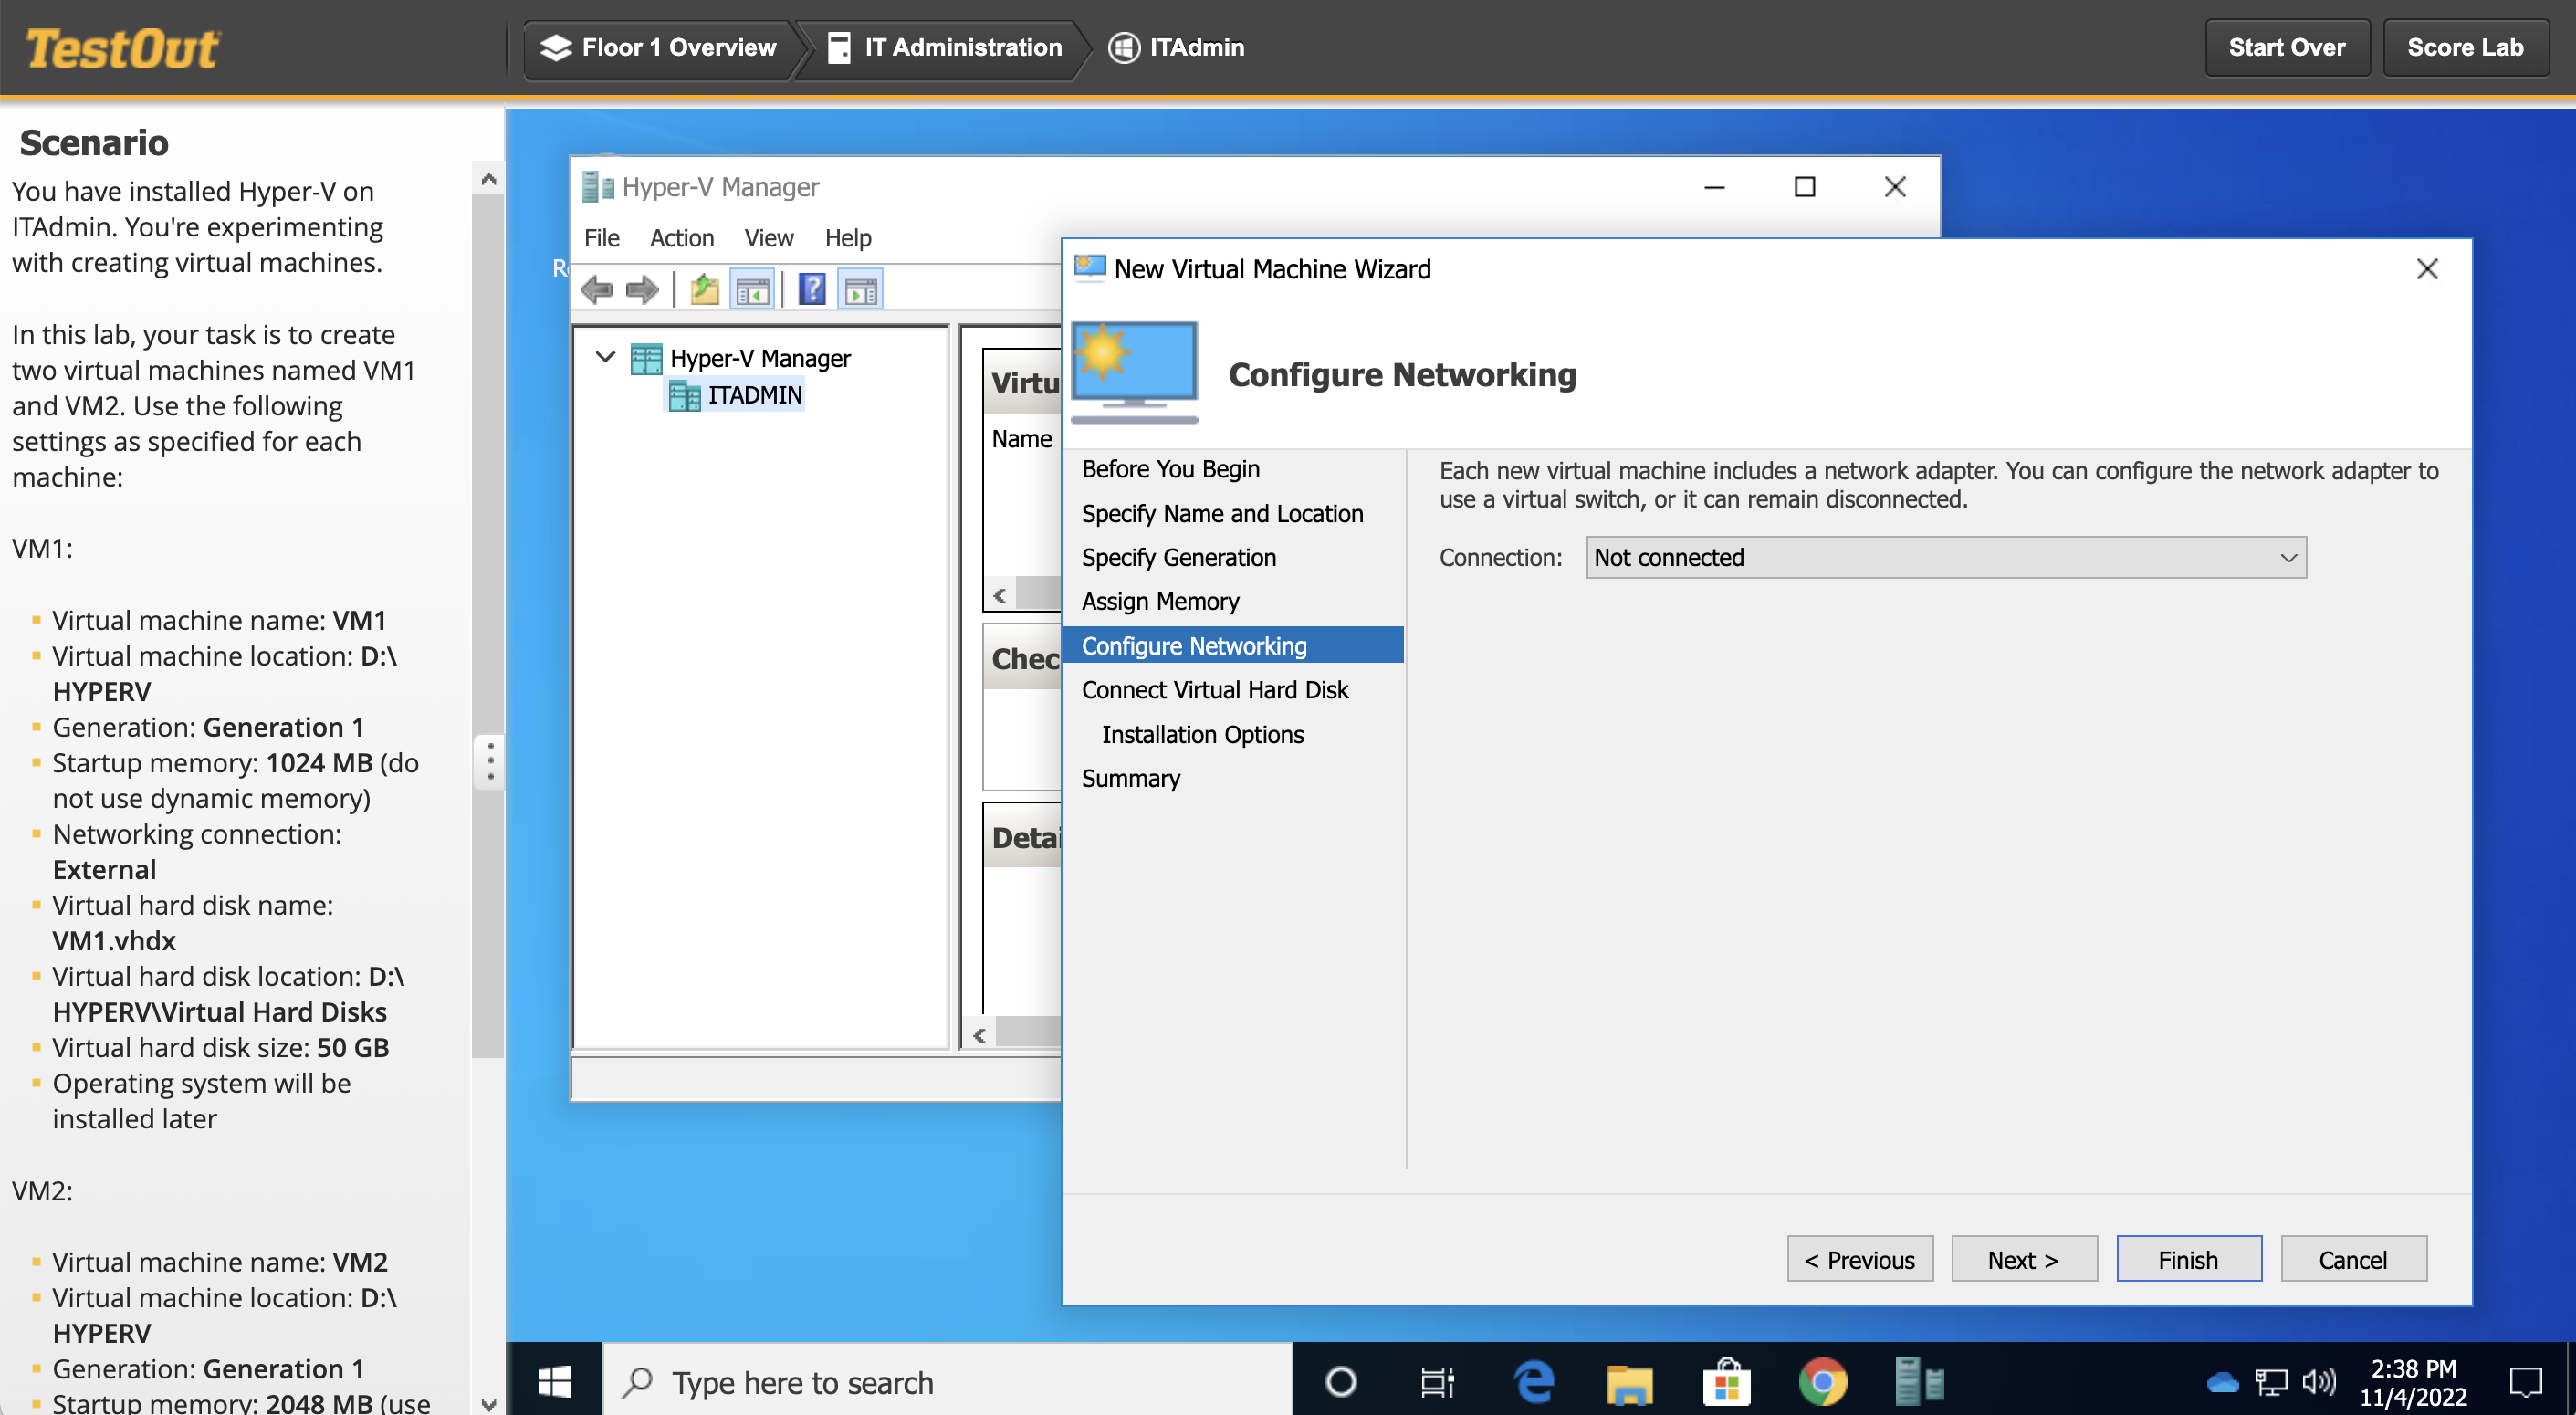Image resolution: width=2576 pixels, height=1415 pixels.
Task: Open Microsoft Edge from the taskbar
Action: (1533, 1382)
